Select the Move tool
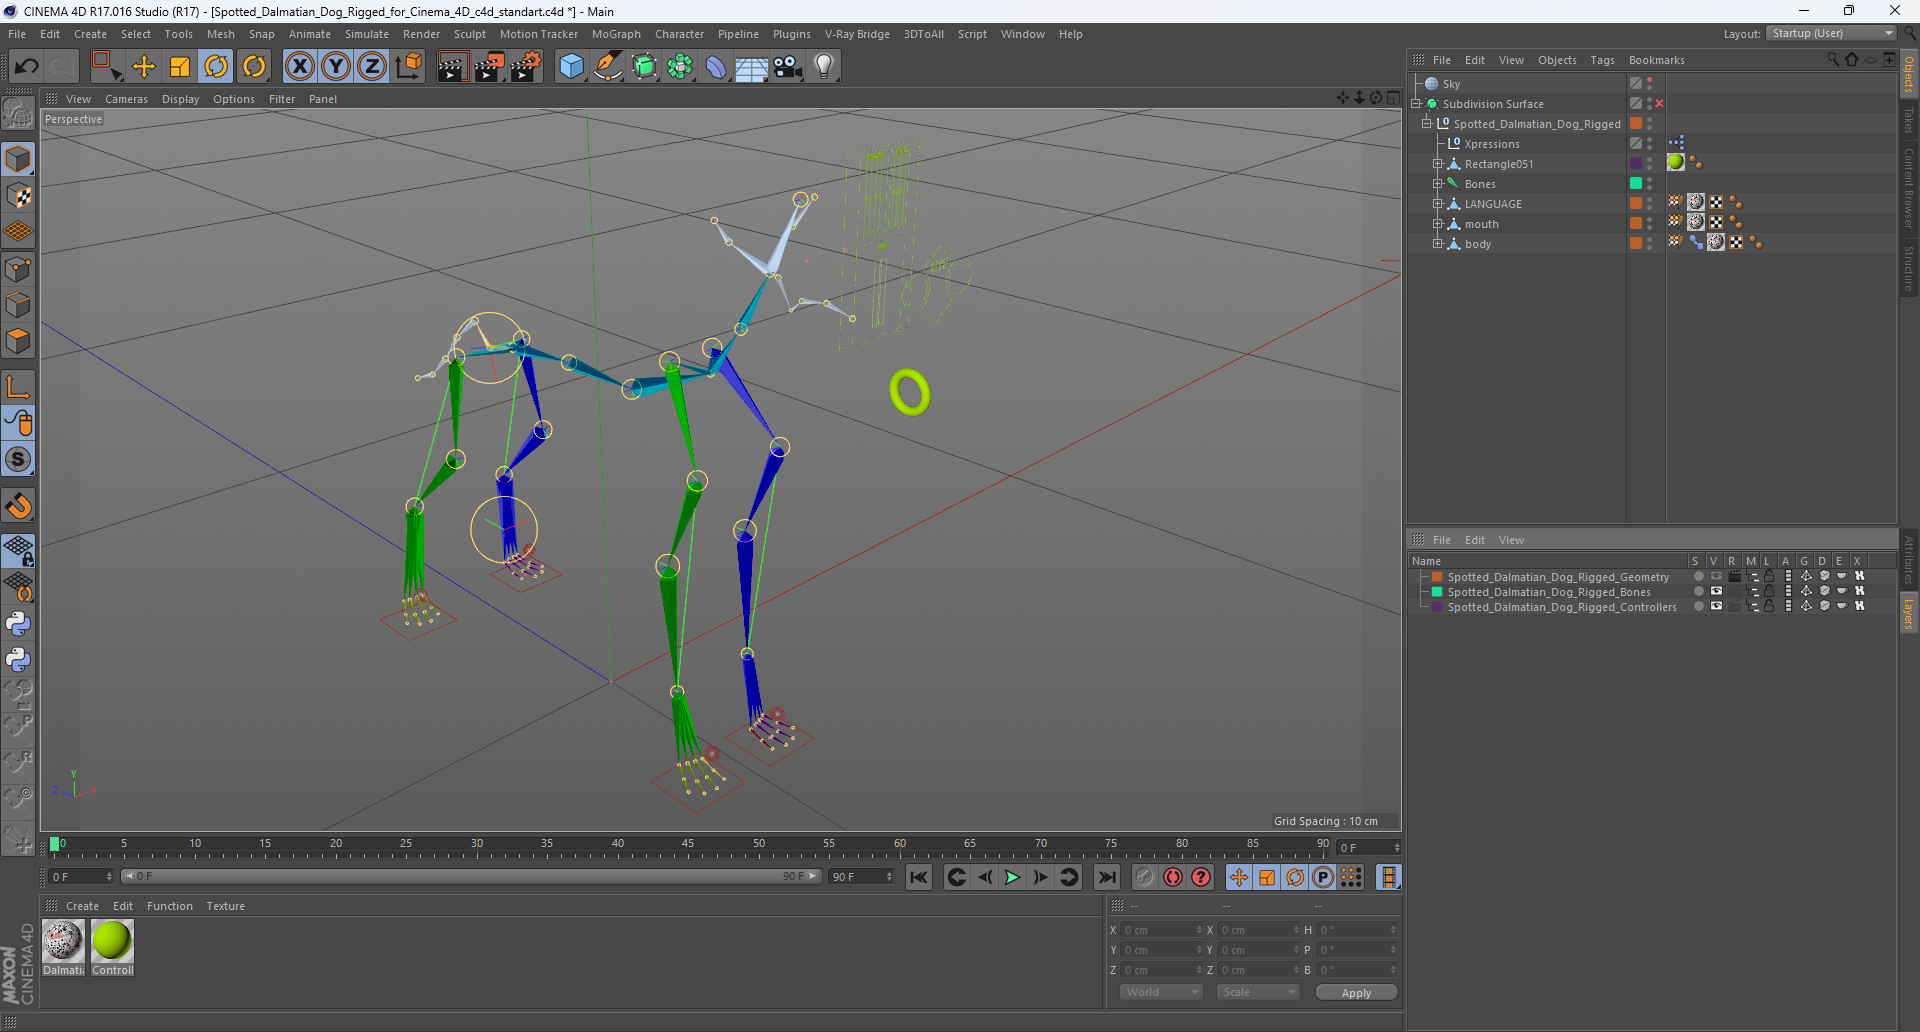Viewport: 1920px width, 1032px height. pos(144,67)
